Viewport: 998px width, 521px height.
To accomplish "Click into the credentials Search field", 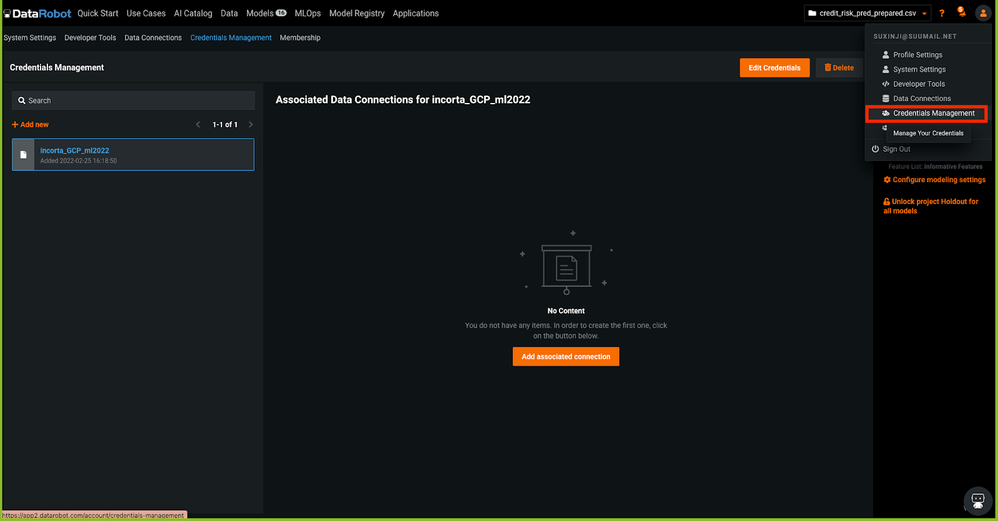I will click(x=133, y=101).
